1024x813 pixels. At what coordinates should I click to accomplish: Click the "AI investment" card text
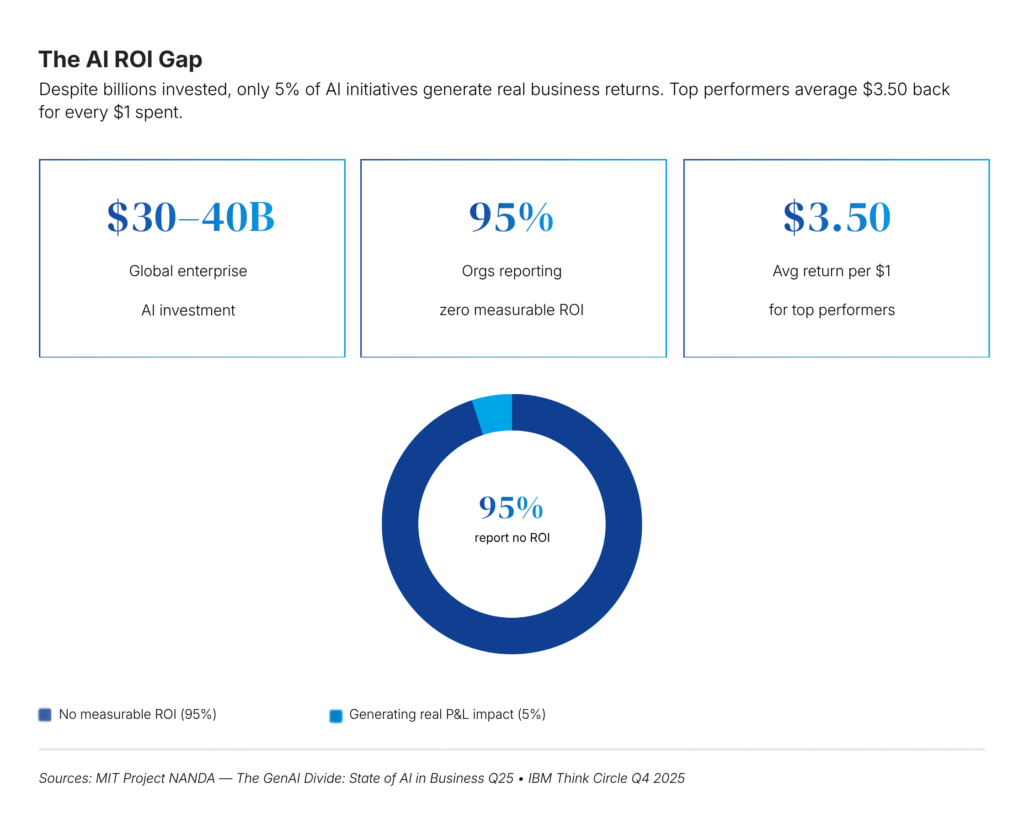click(x=188, y=310)
